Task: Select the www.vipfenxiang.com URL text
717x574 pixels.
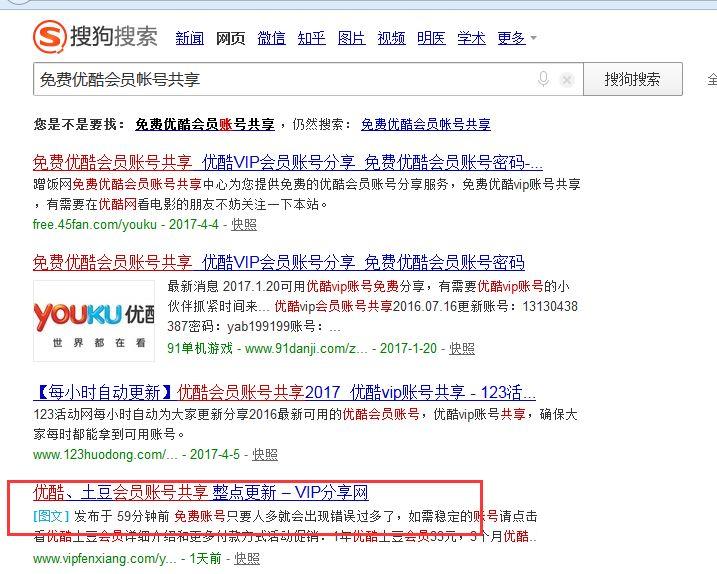Action: click(x=104, y=558)
